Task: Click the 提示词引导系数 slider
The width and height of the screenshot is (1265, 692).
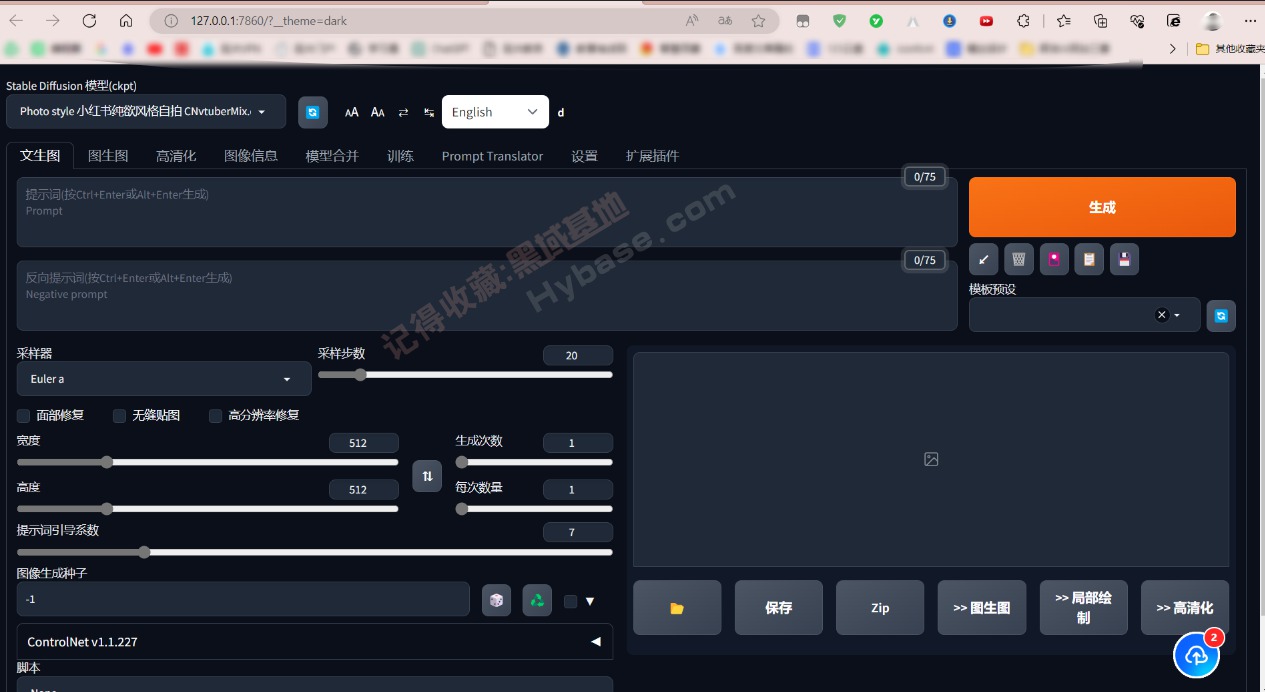Action: point(315,552)
